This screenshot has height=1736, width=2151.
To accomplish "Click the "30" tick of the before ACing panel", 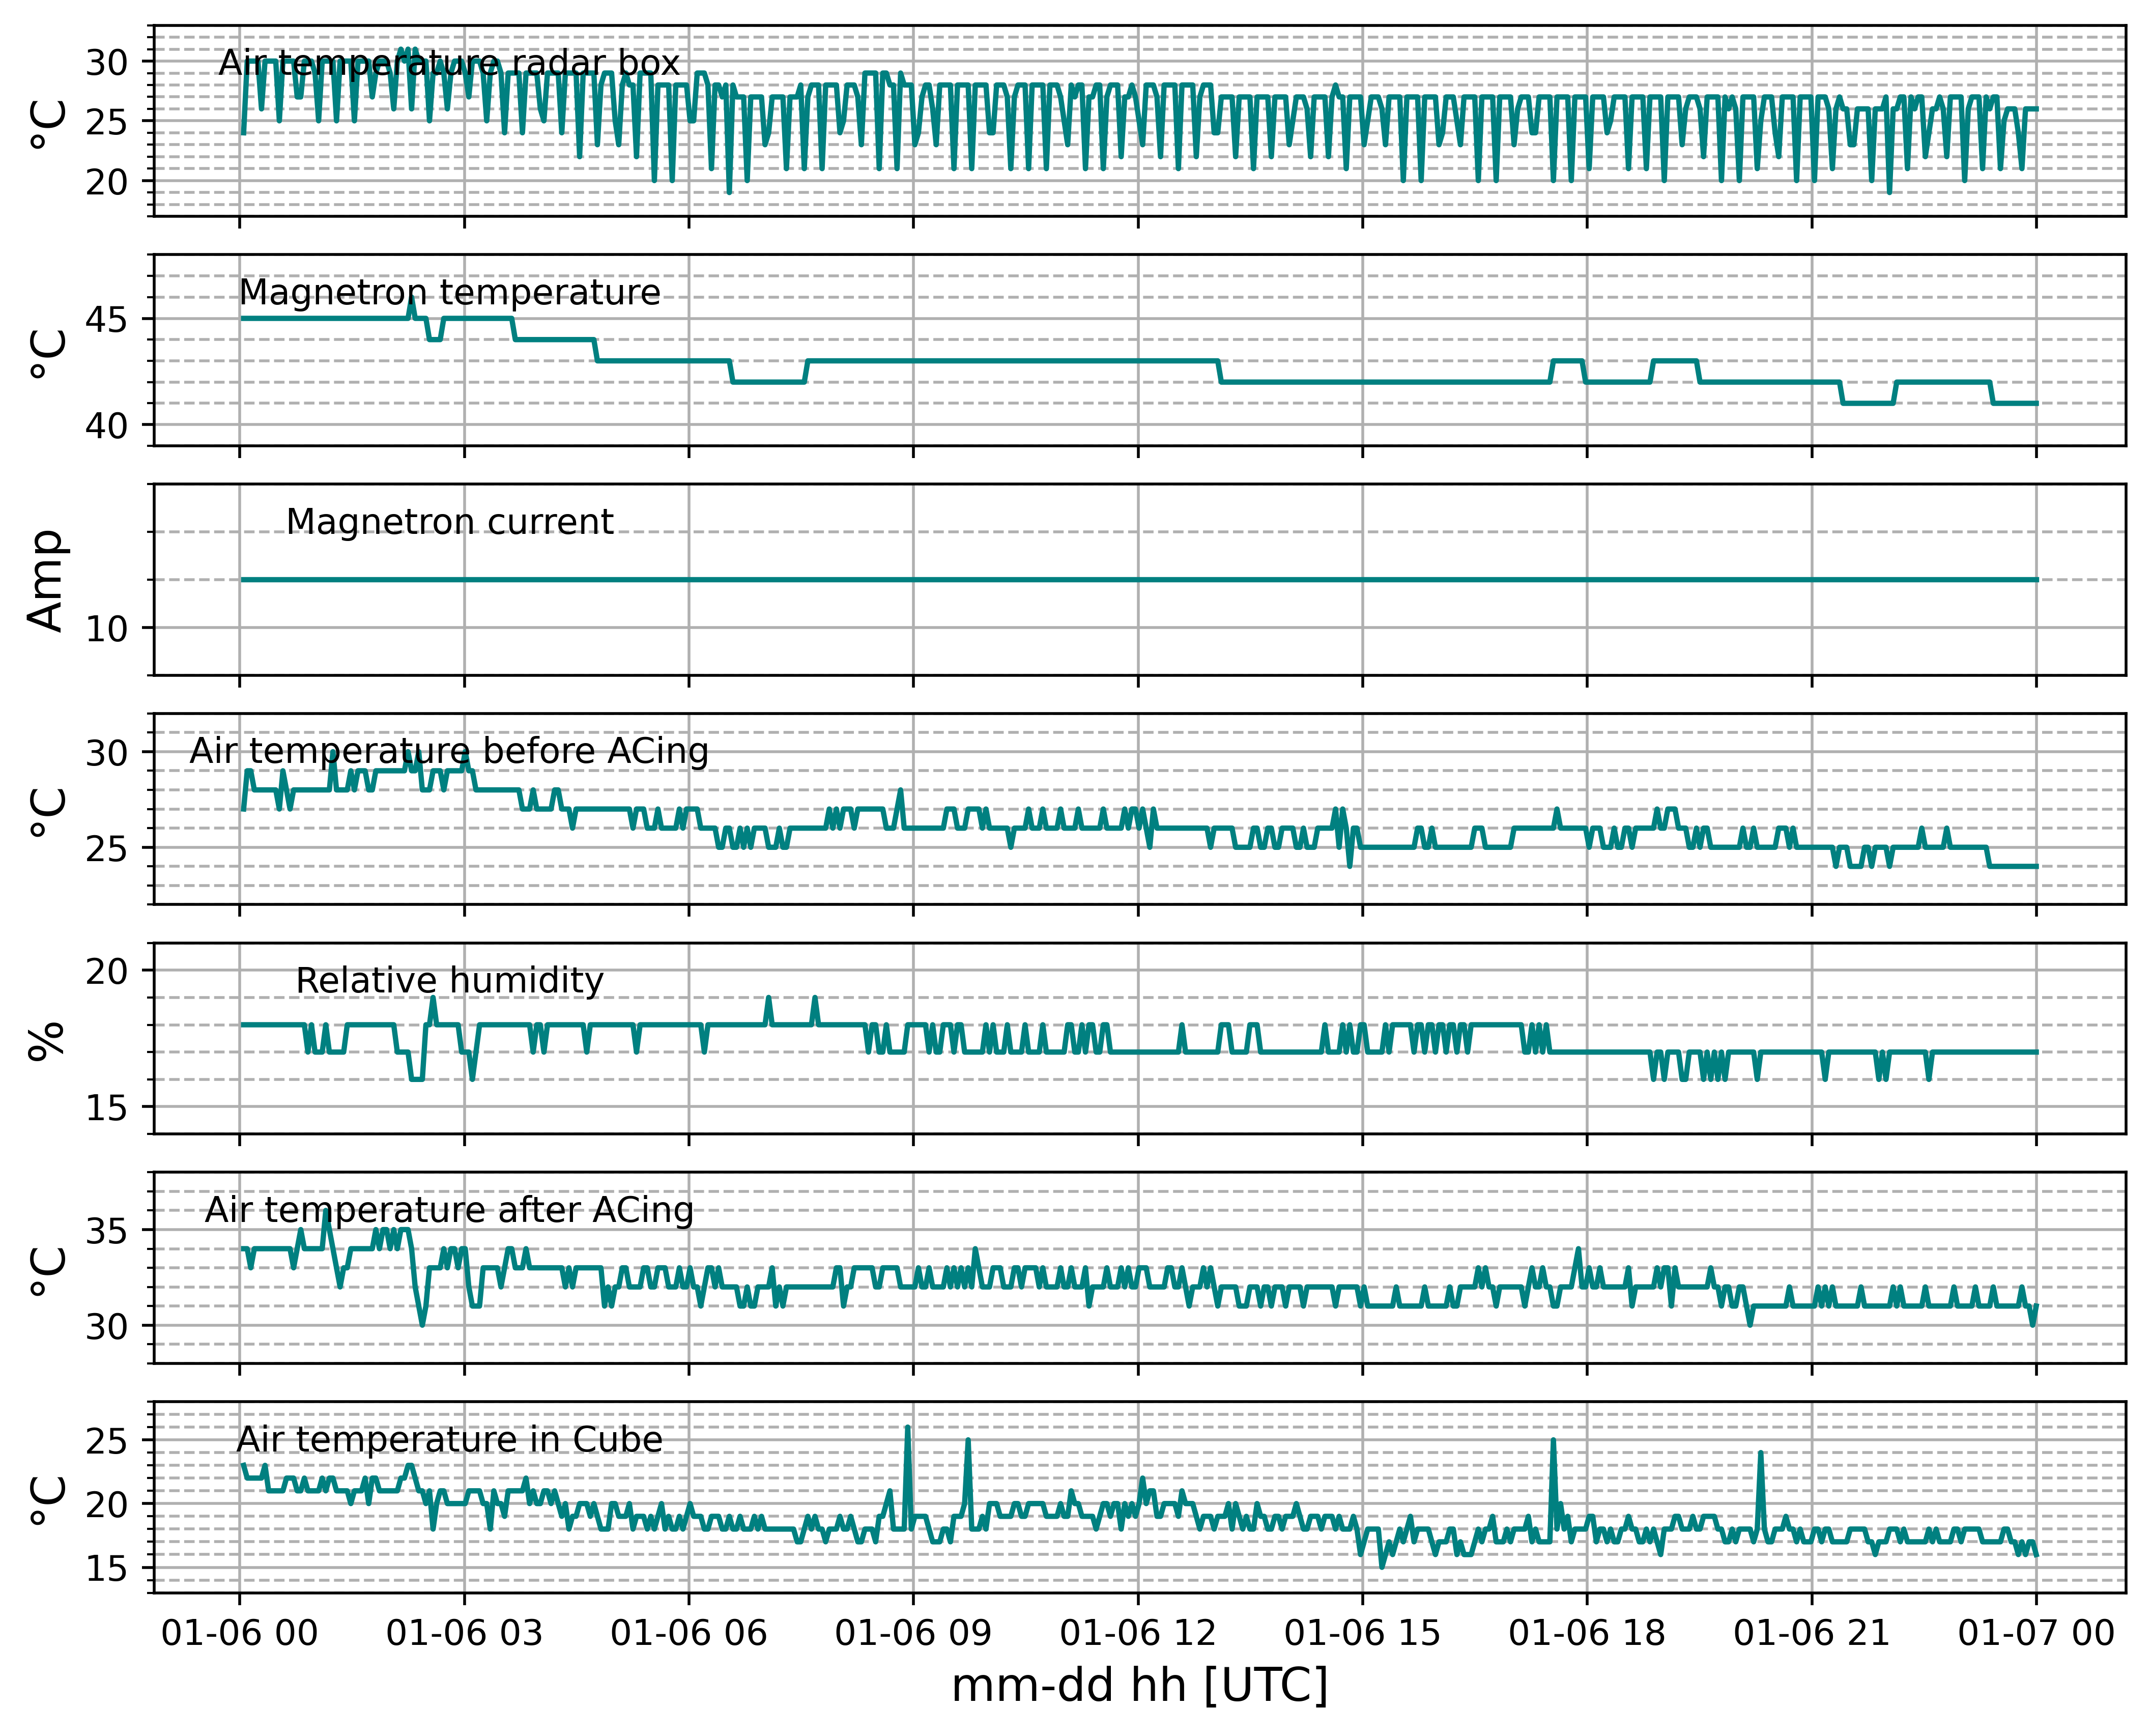I will point(106,753).
